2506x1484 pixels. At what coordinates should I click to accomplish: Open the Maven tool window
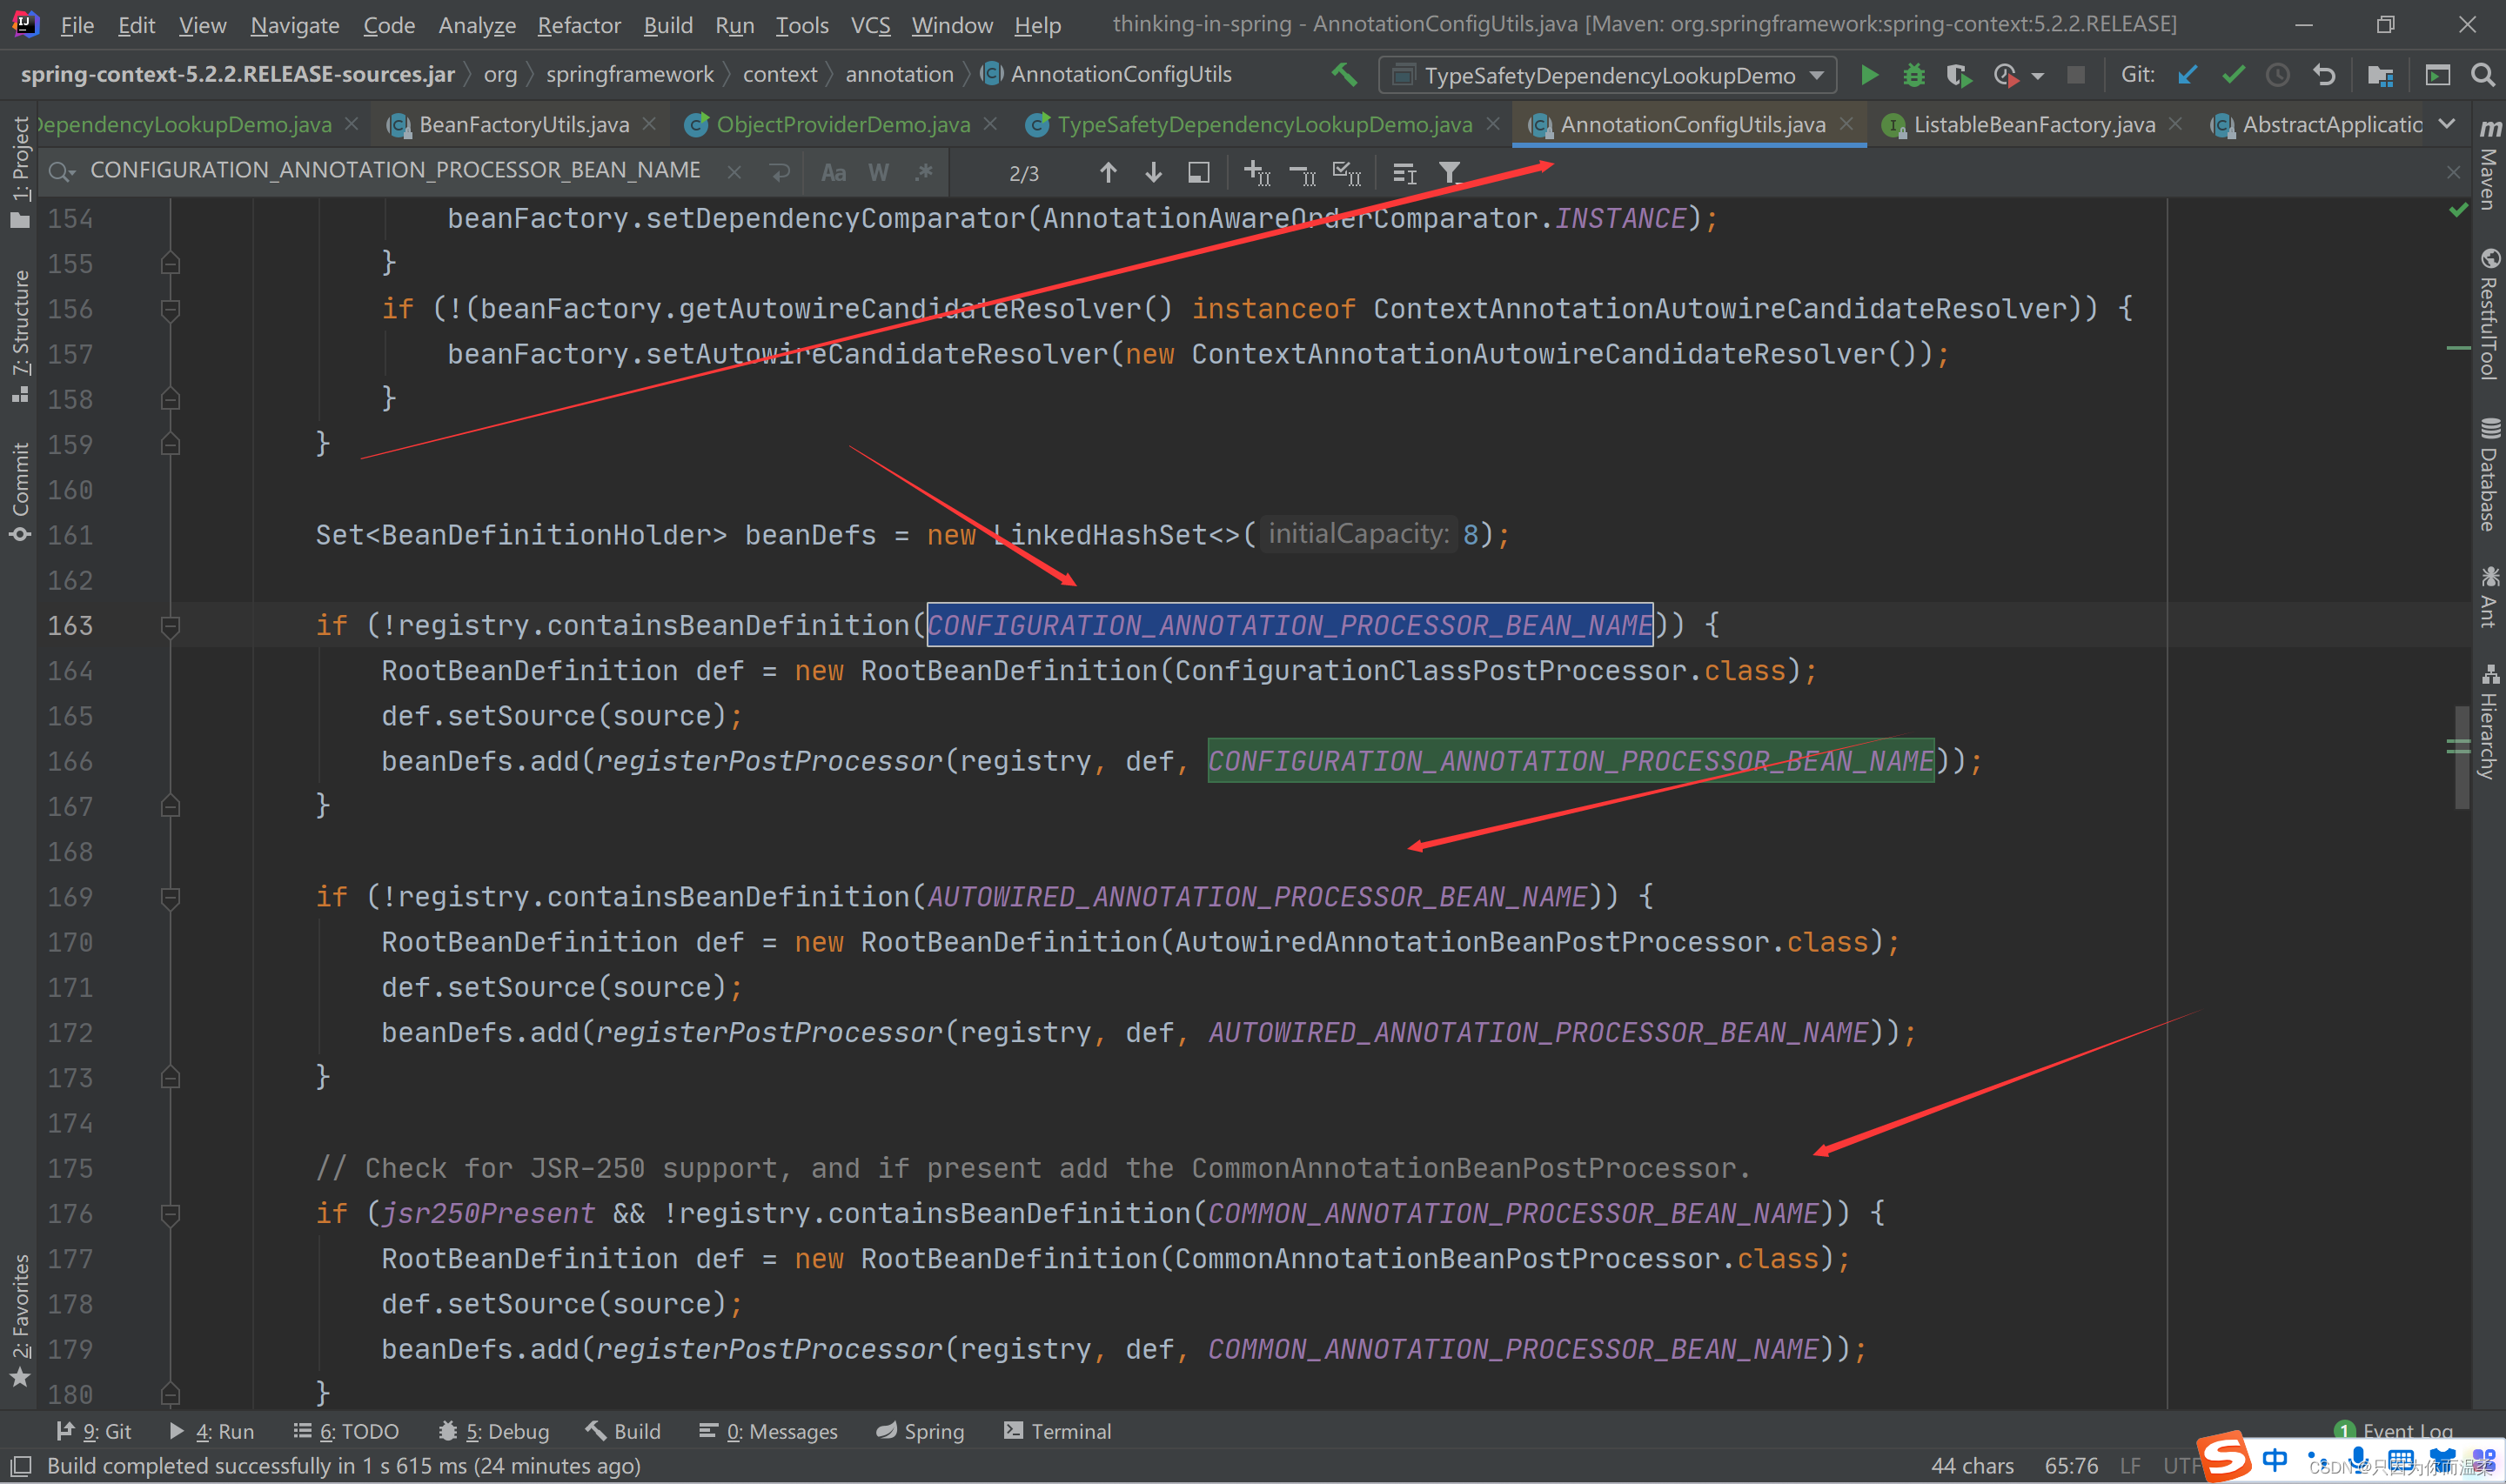[x=2489, y=166]
